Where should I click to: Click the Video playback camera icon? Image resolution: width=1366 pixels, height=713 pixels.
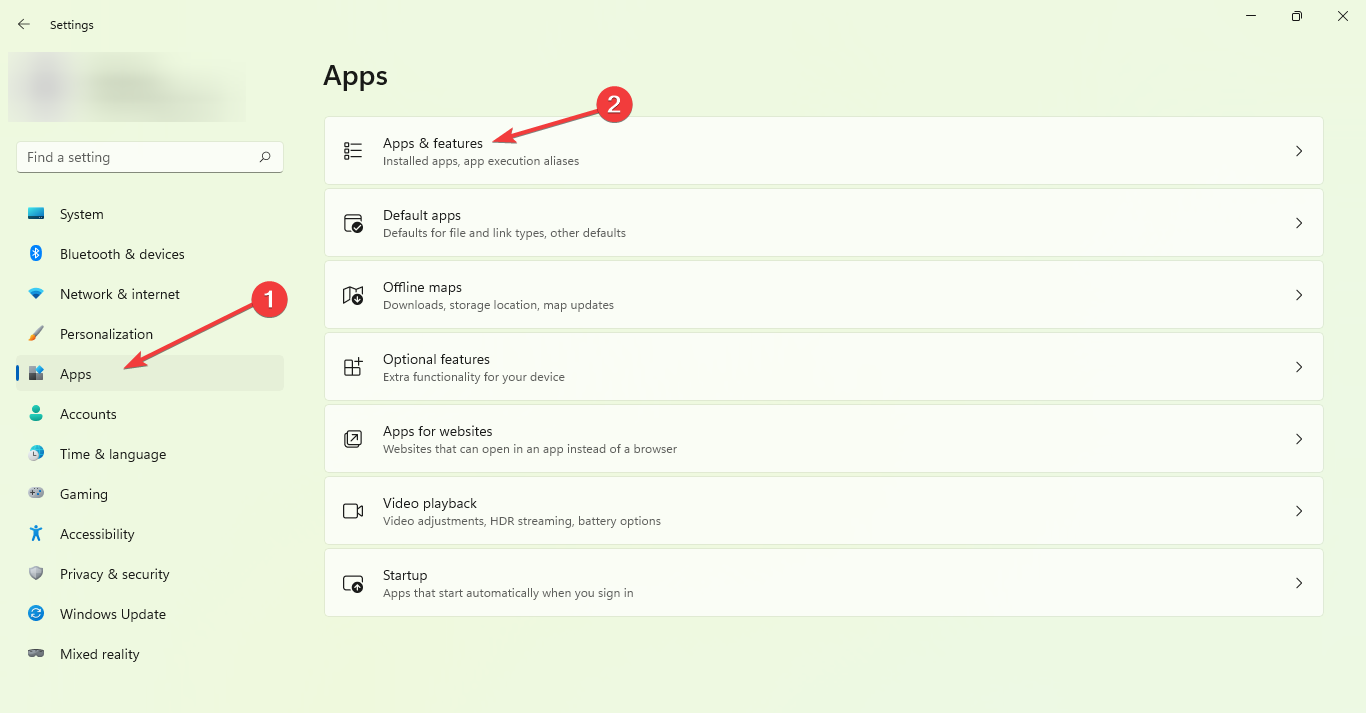[x=353, y=511]
